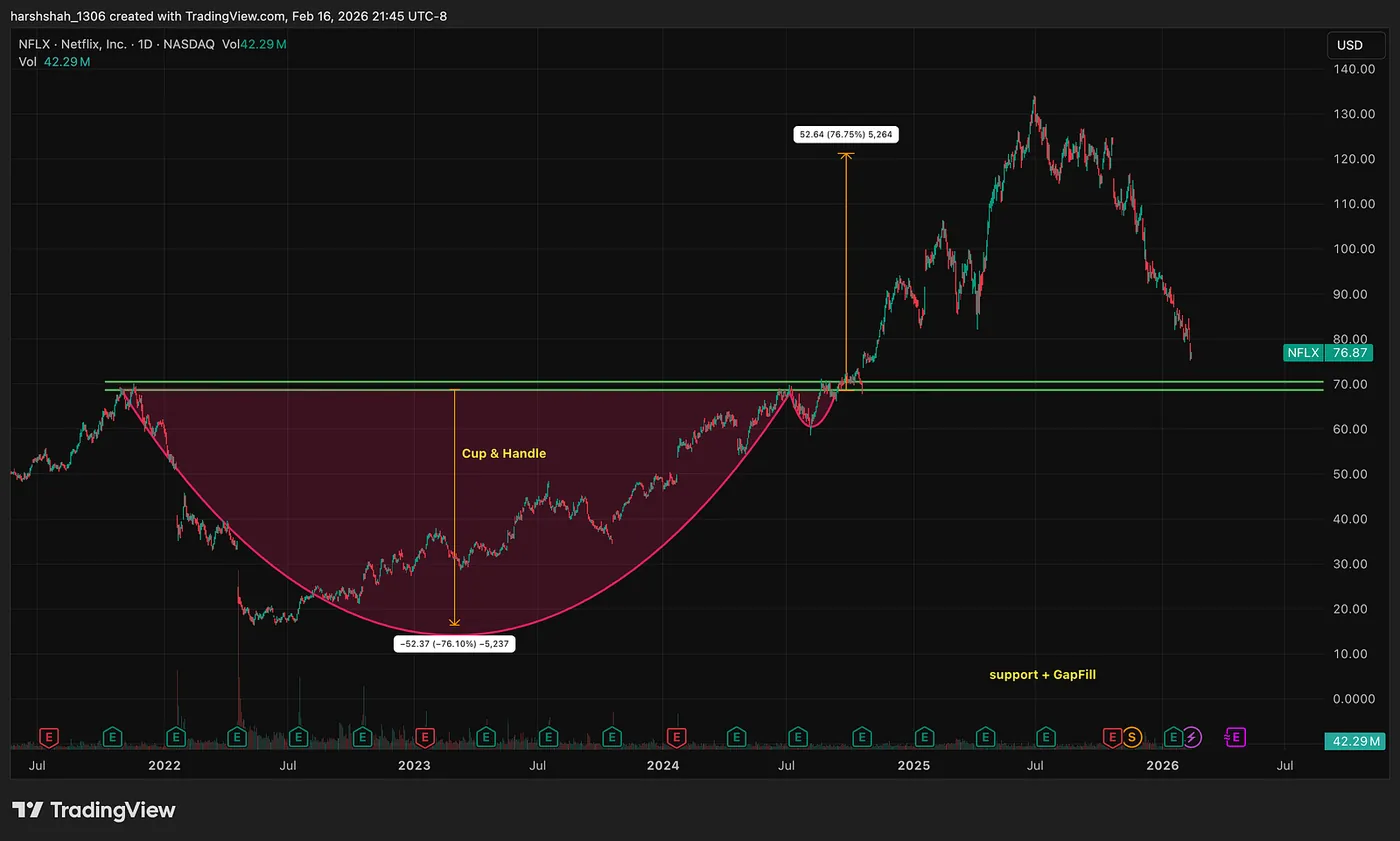
Task: Click the 2026 label on the time axis
Action: [1162, 766]
